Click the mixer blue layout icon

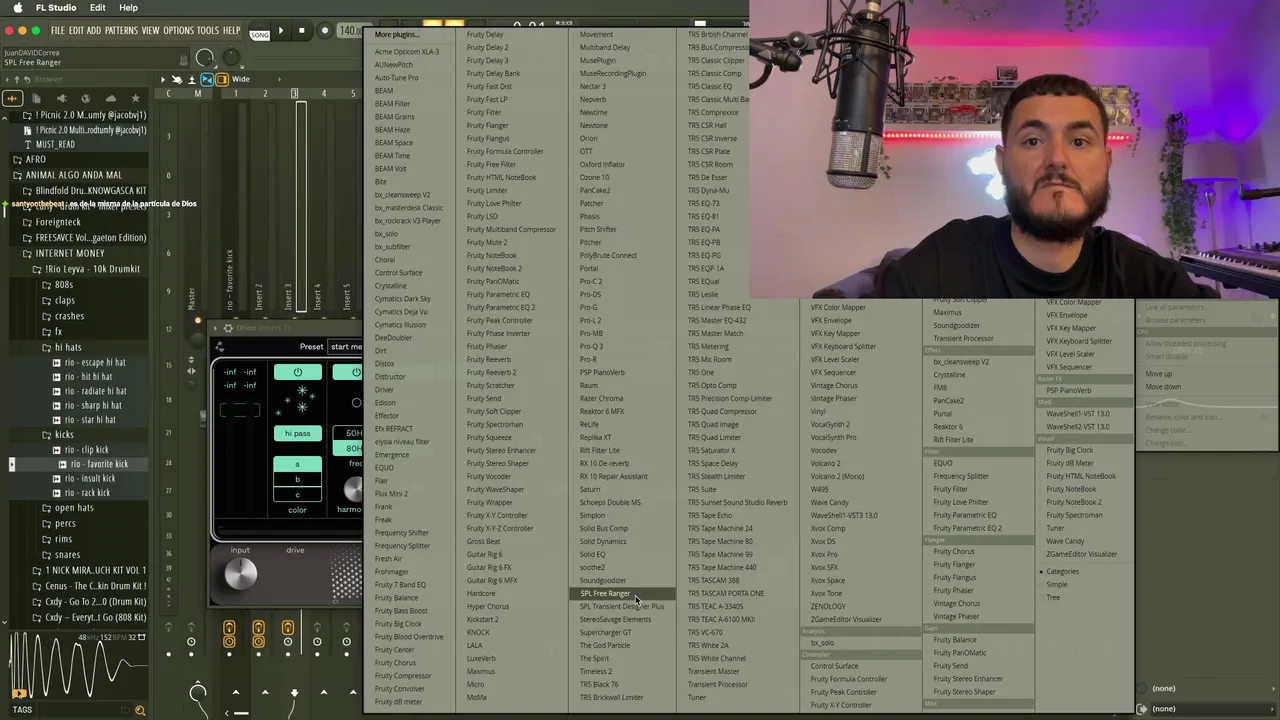pos(207,79)
